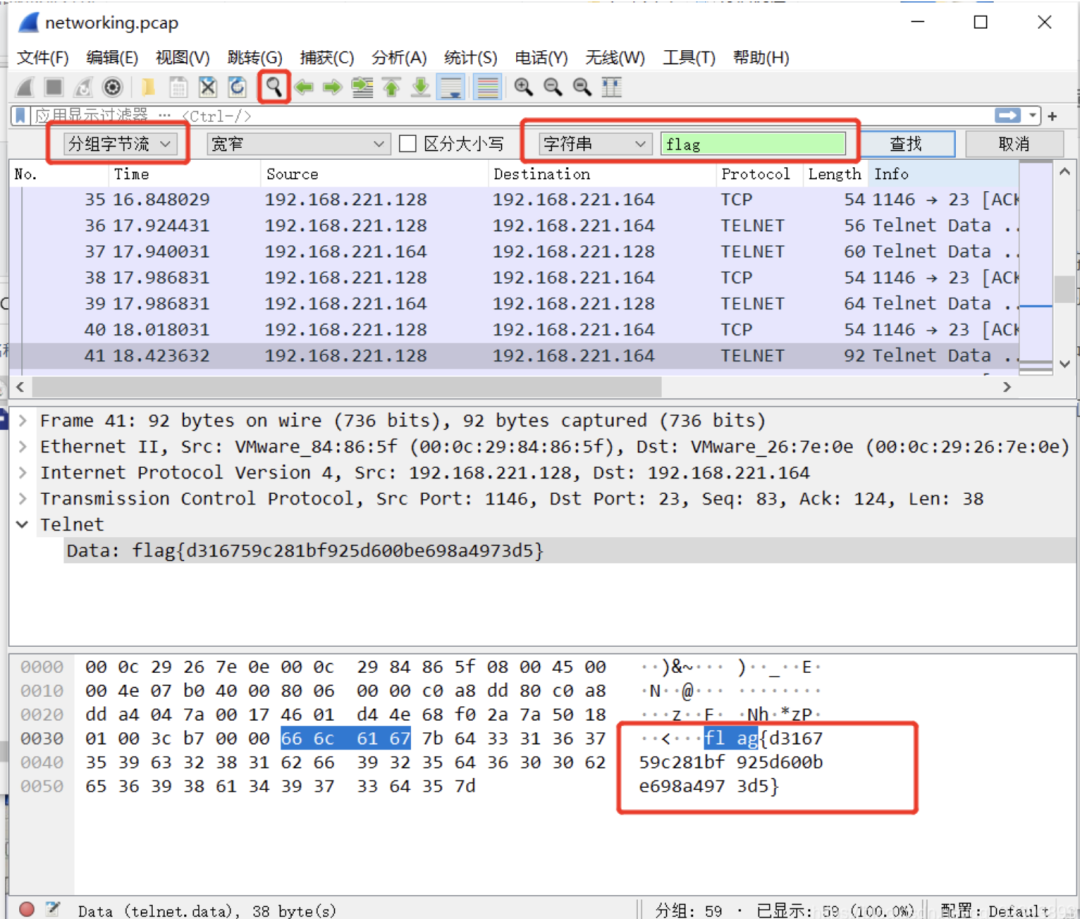Toggle packet colorization icon
This screenshot has height=919, width=1080.
(488, 87)
